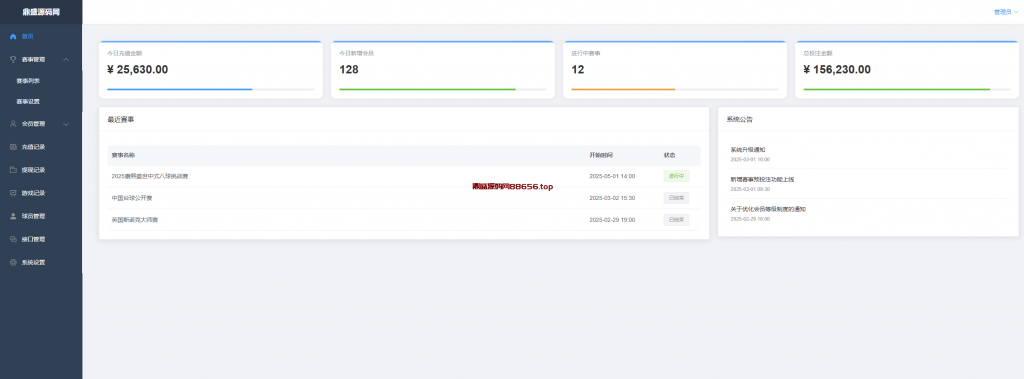Collapse the 赛事管理 submenu arrow

66,59
